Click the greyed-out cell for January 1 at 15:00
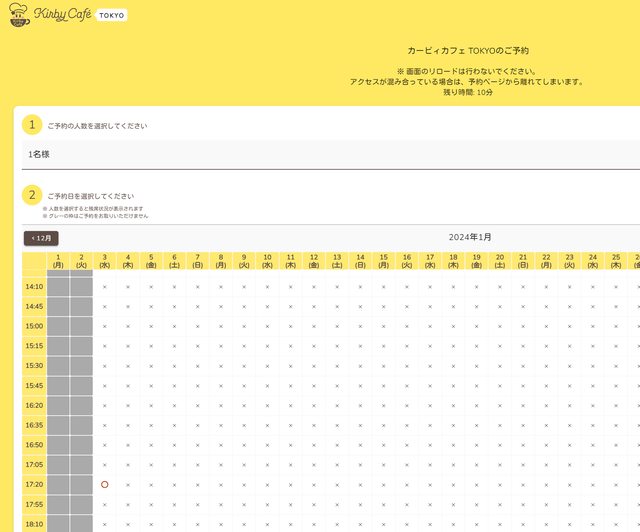Screen dimensions: 640x532 coord(58,326)
